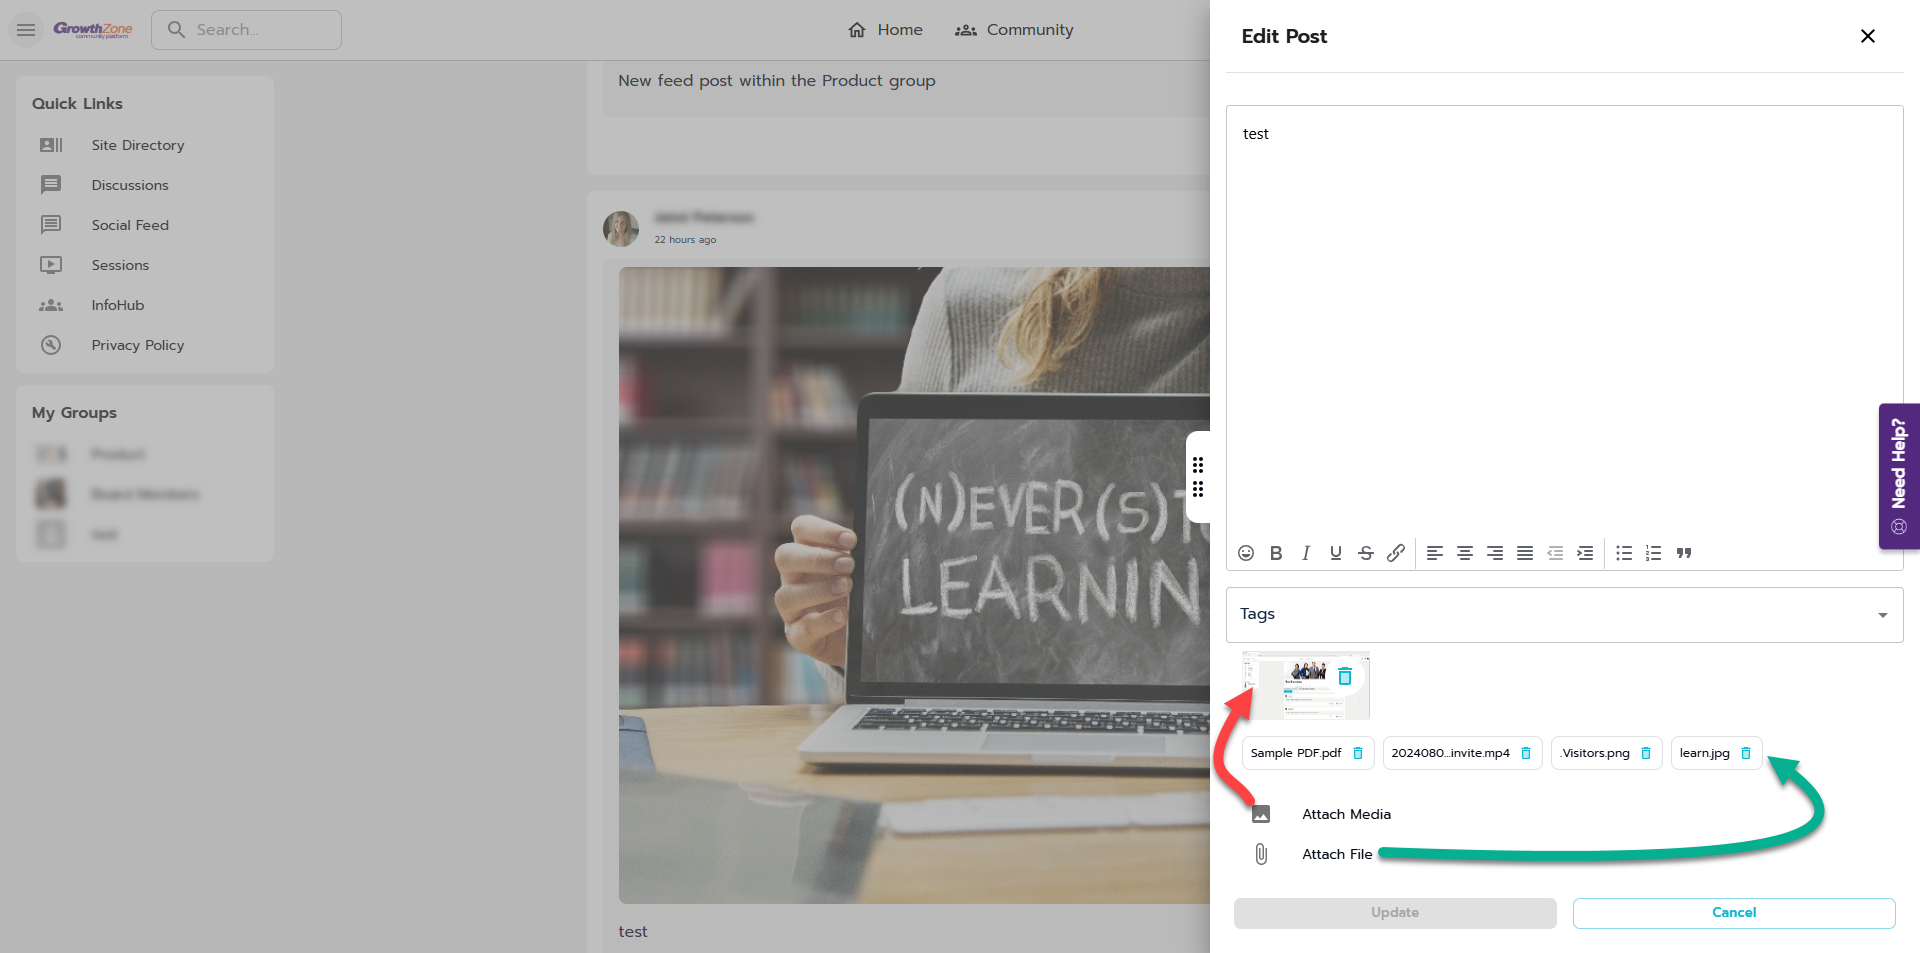Remove the Sample PDF.pdf attachment
This screenshot has width=1920, height=953.
tap(1358, 753)
